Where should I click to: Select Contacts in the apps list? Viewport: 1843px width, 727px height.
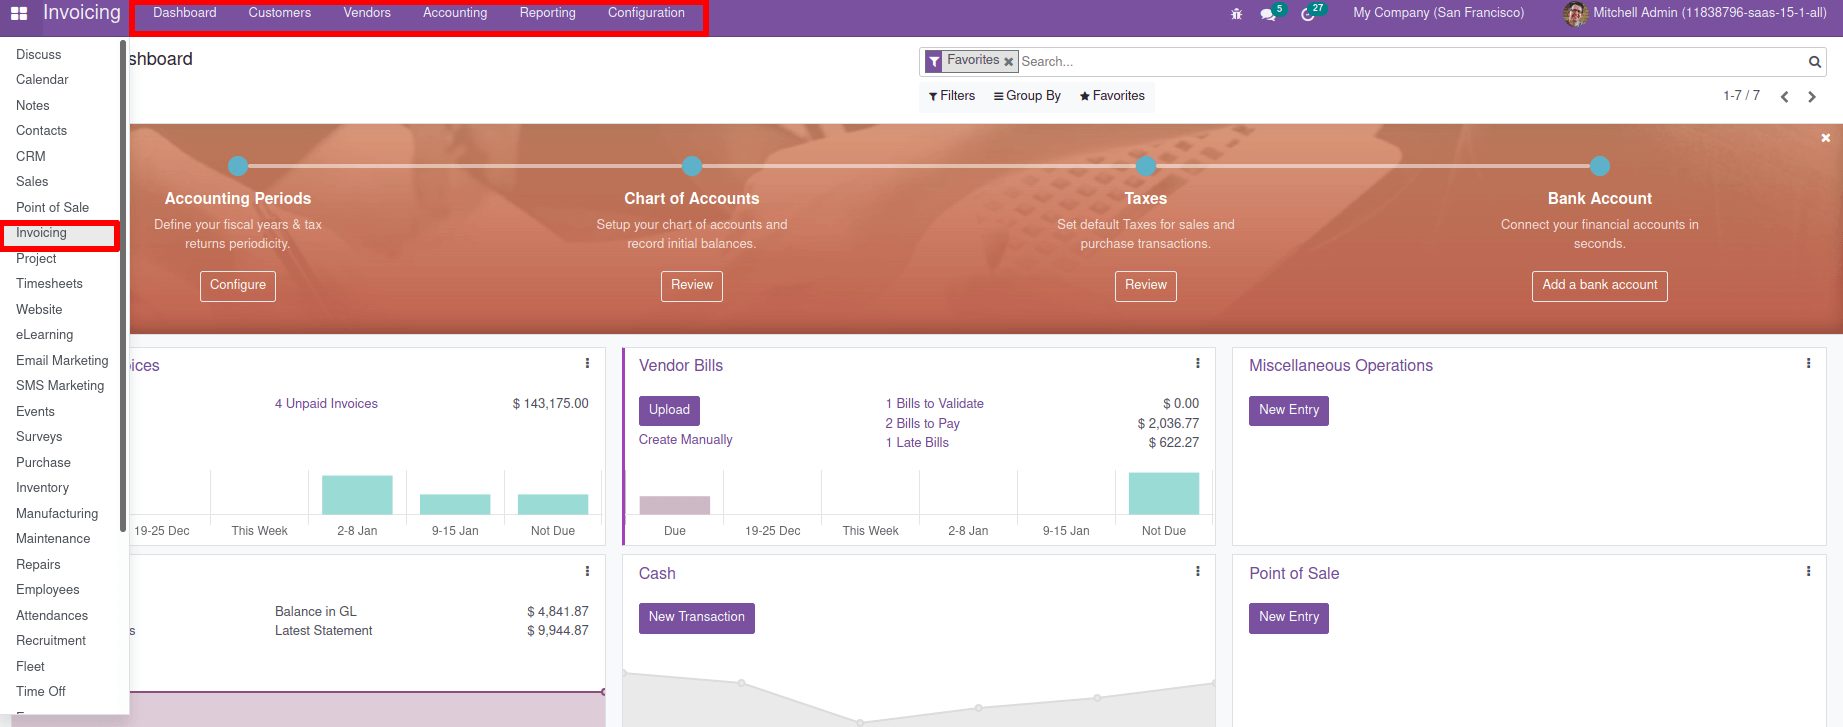[x=41, y=131]
